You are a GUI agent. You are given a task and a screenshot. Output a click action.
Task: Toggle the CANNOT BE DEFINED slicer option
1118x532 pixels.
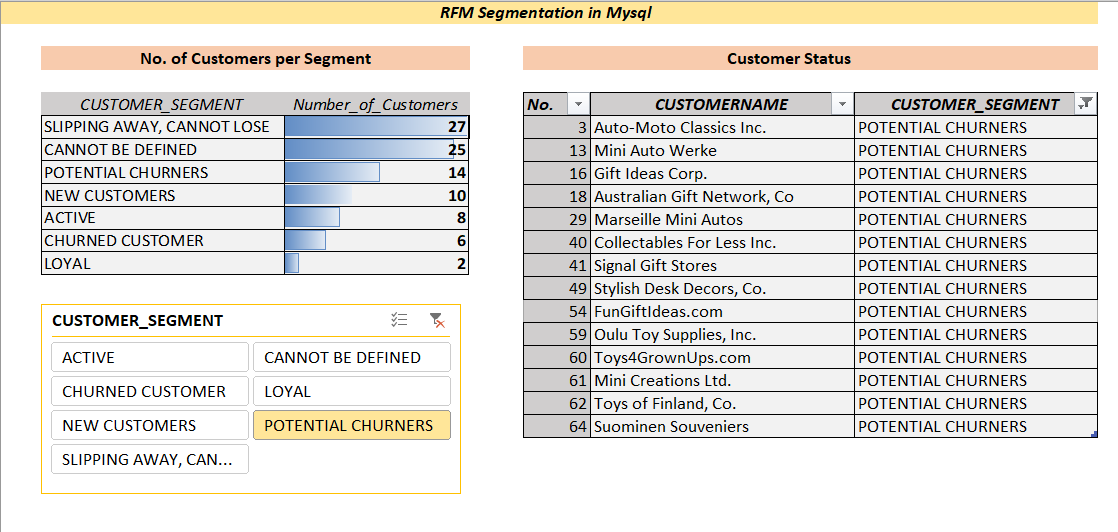click(351, 358)
